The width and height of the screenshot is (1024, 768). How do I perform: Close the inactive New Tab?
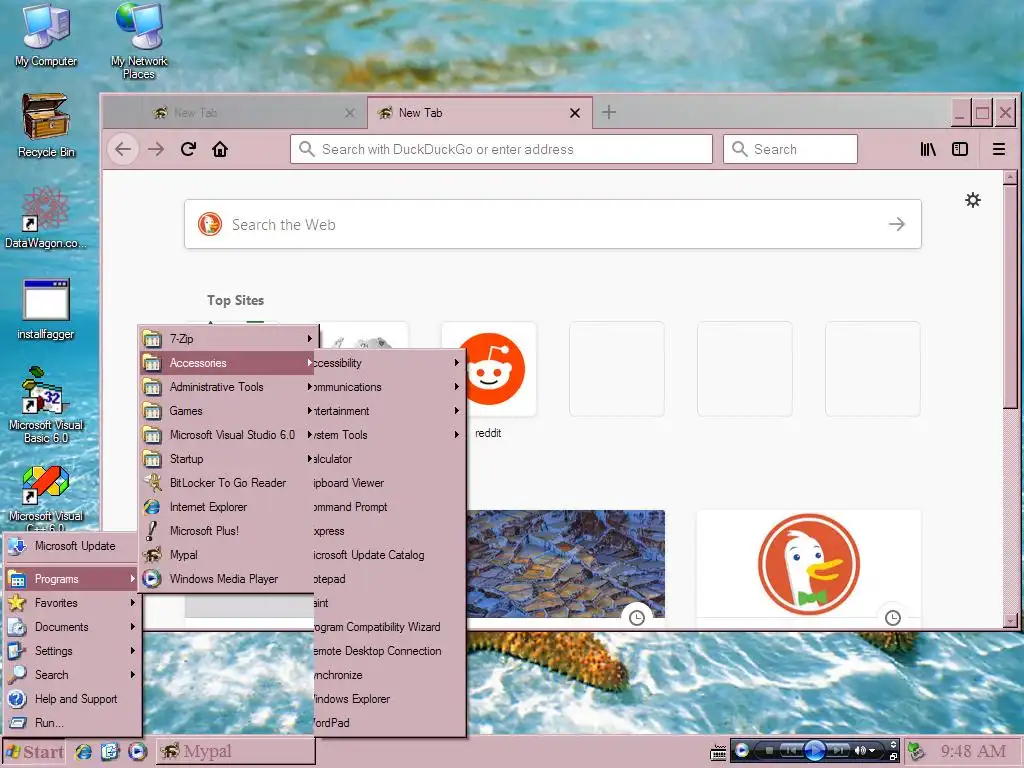(x=350, y=113)
